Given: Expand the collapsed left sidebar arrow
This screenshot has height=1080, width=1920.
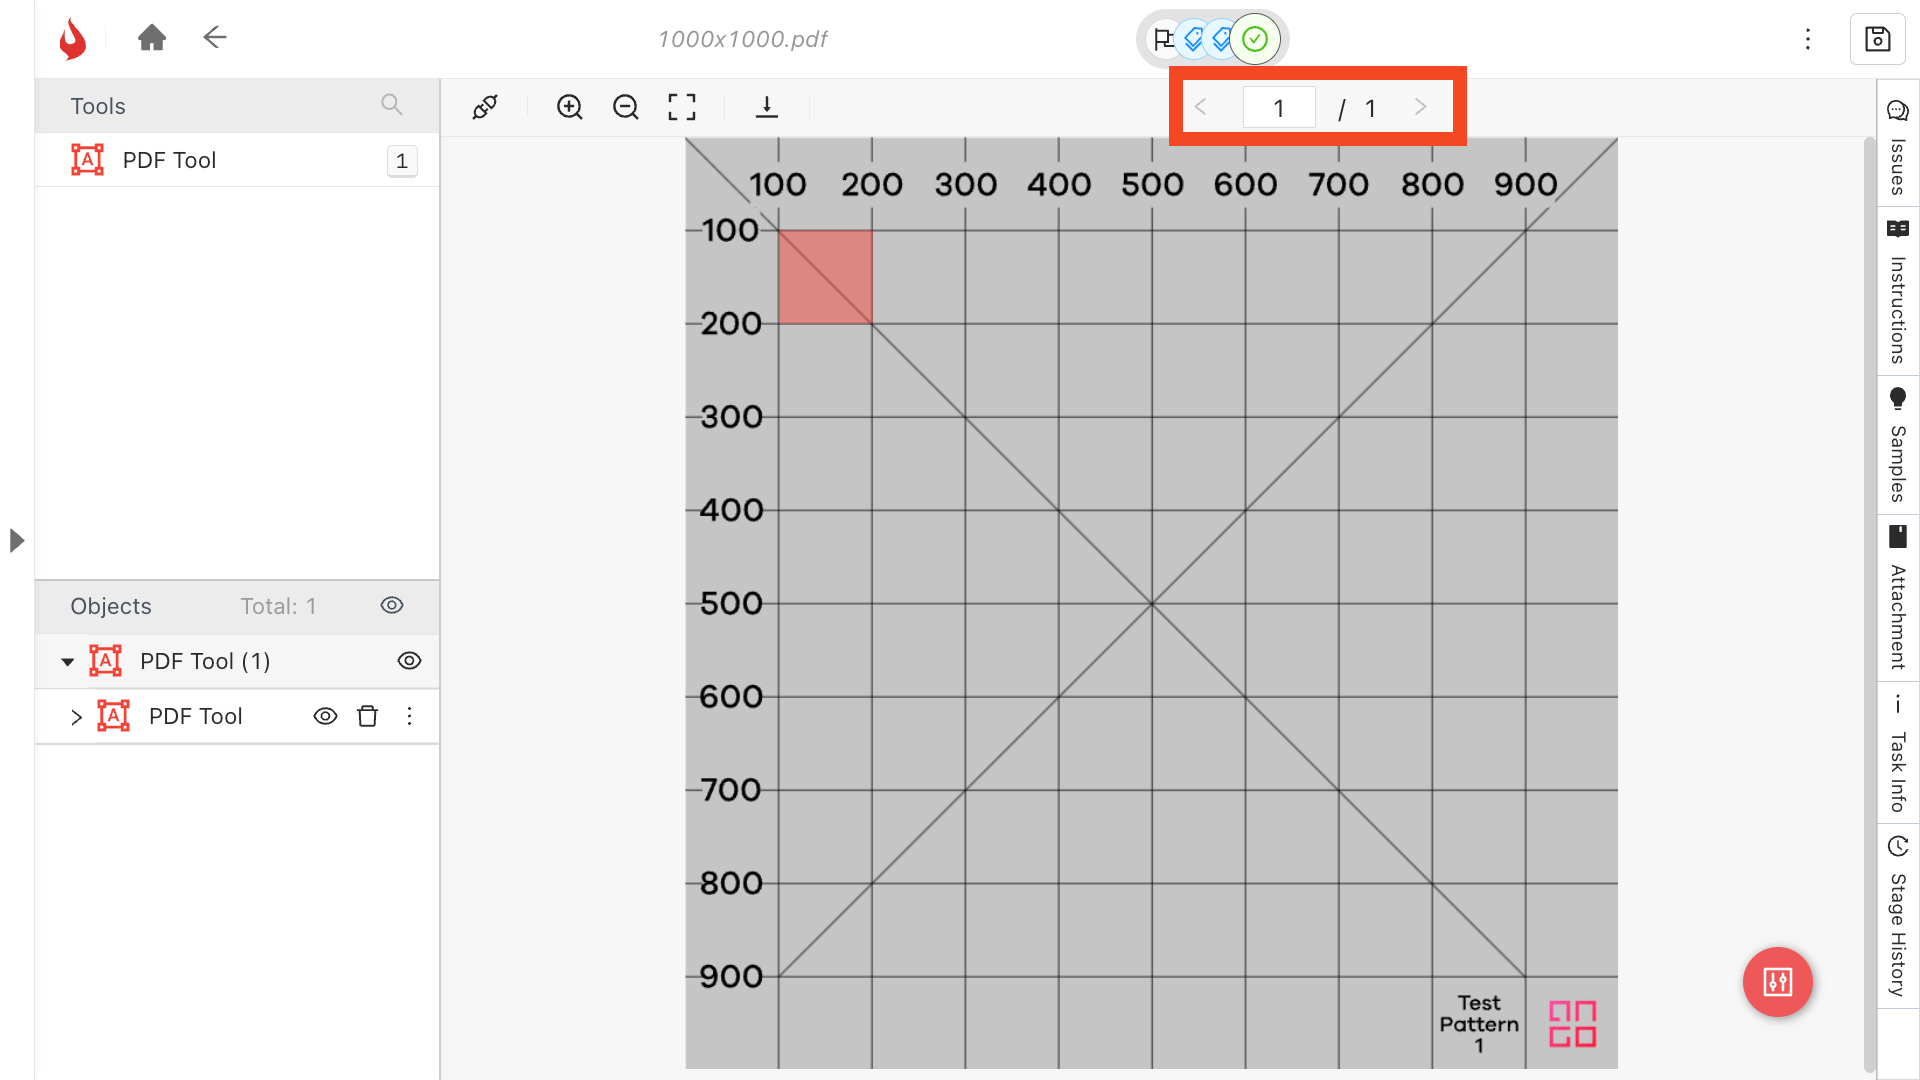Looking at the screenshot, I should [16, 541].
